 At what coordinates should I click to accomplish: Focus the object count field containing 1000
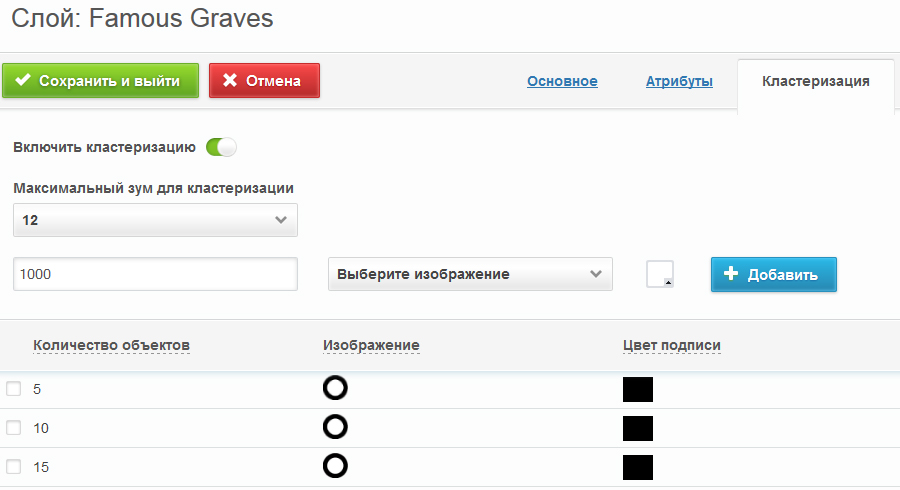[156, 274]
